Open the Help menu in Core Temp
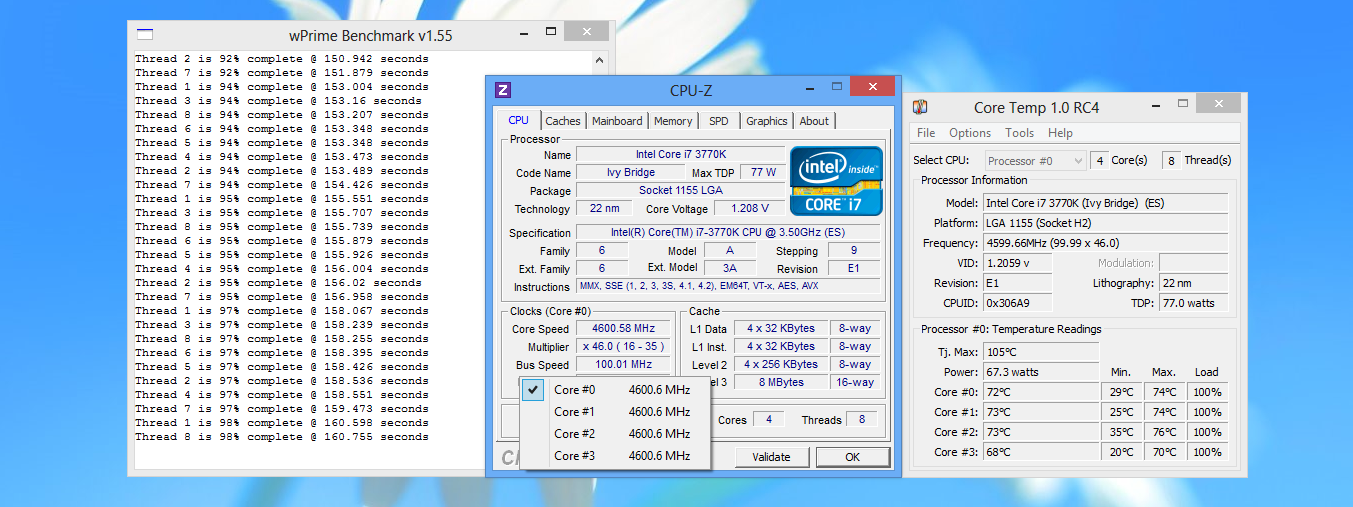The width and height of the screenshot is (1353, 507). coord(1060,133)
